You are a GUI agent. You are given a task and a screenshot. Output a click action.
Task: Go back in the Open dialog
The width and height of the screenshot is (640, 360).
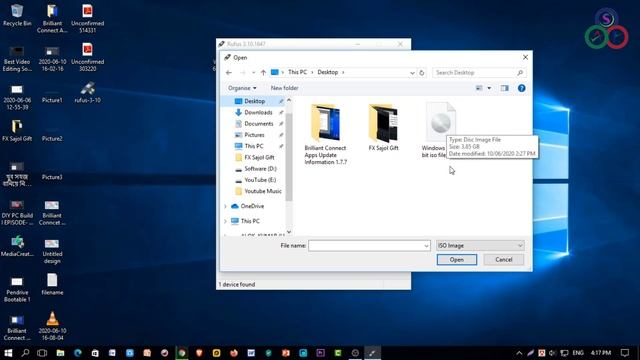coord(229,73)
